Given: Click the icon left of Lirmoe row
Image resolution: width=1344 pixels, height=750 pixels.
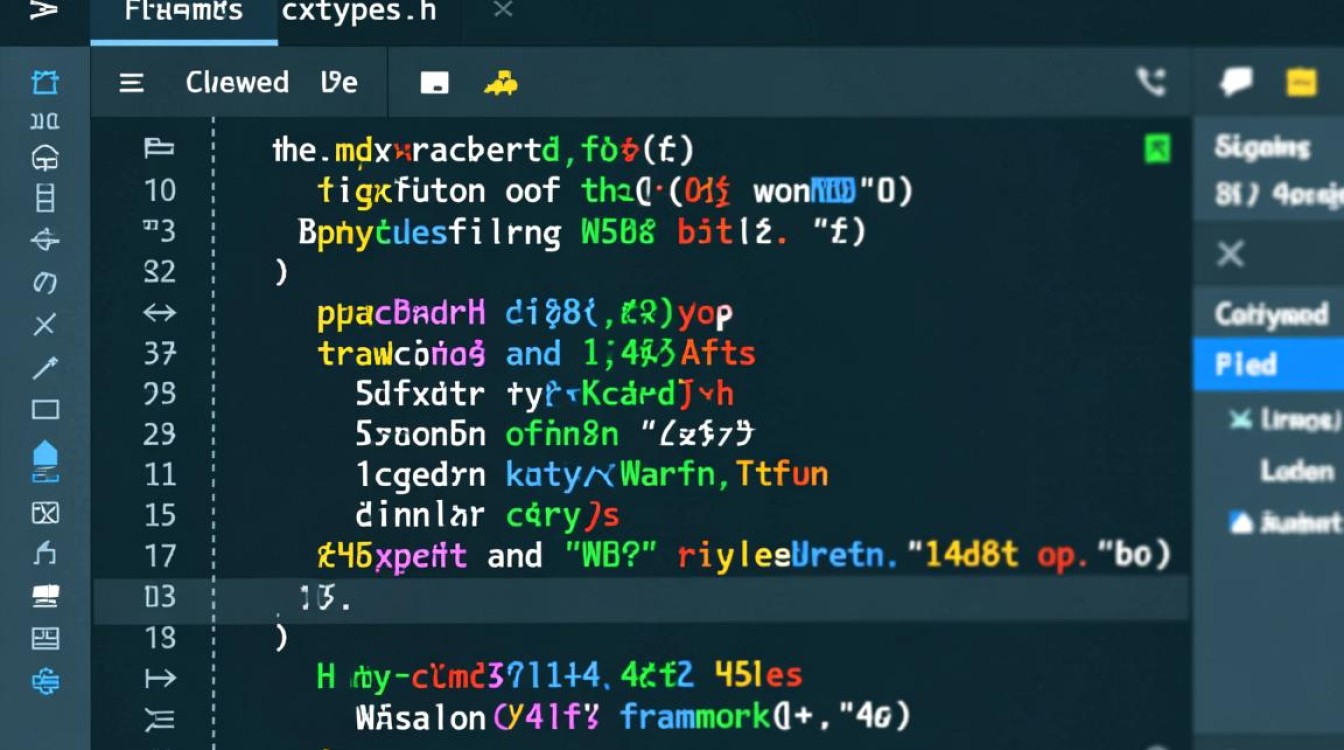Looking at the screenshot, I should (x=1240, y=420).
